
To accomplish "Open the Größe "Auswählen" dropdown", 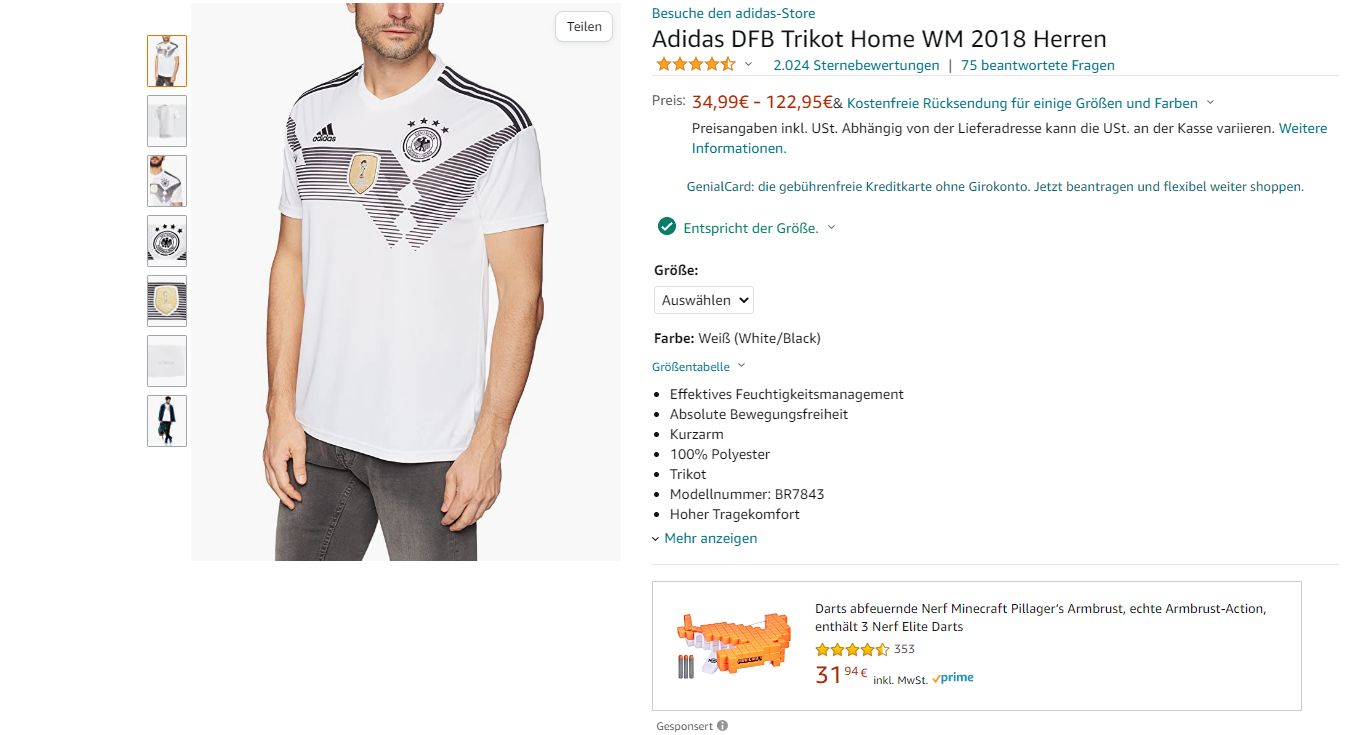I will 703,299.
